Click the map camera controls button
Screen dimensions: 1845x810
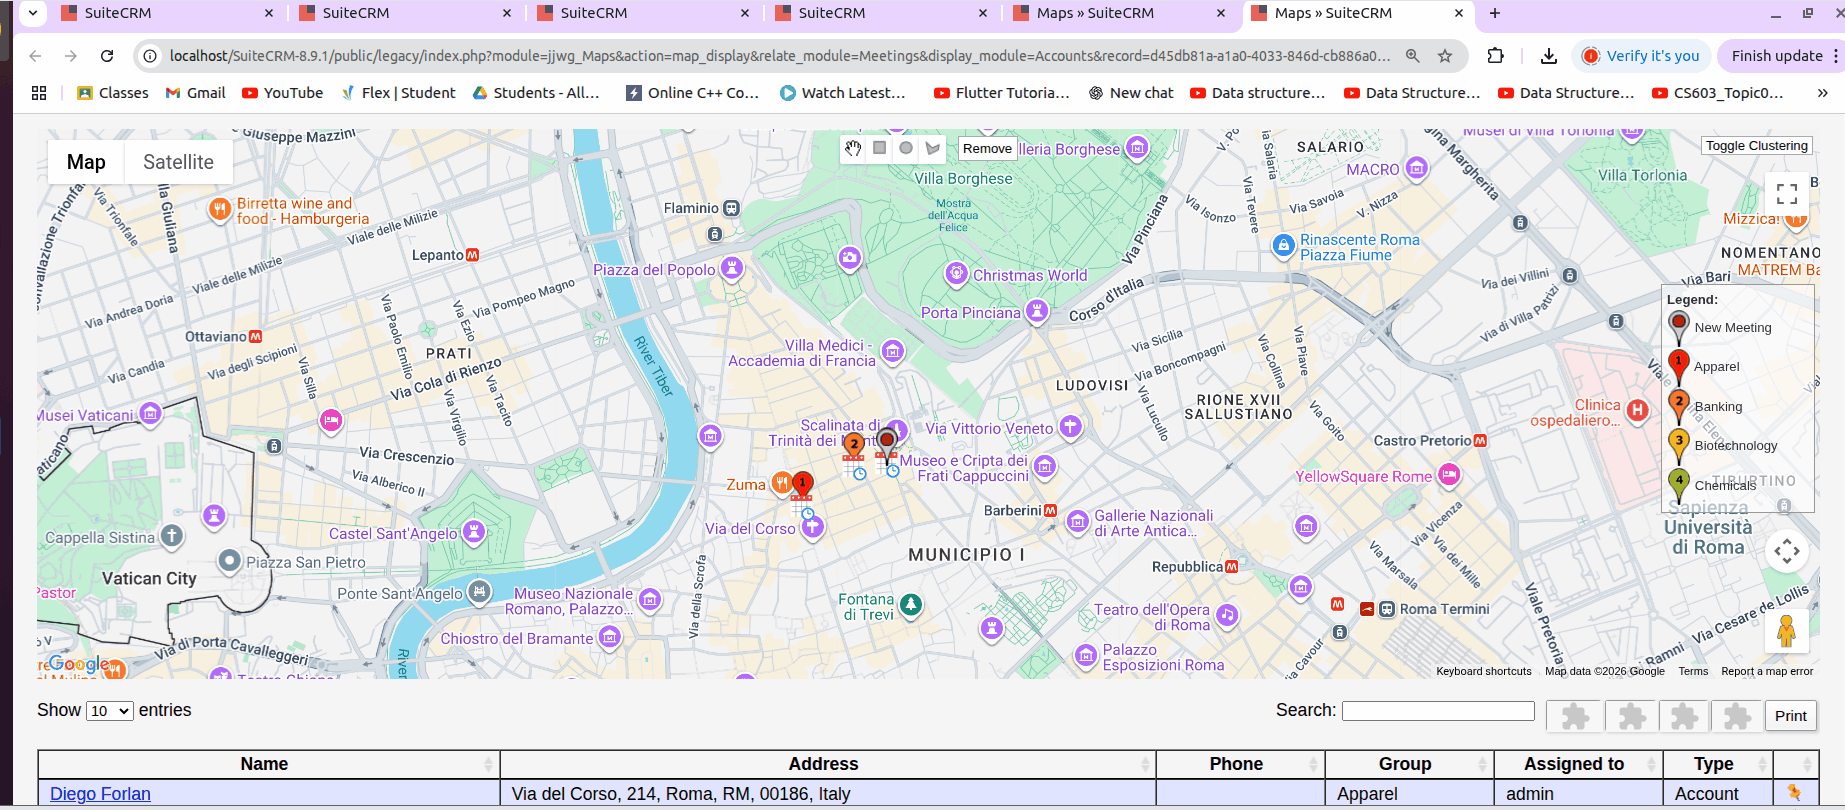point(1787,551)
